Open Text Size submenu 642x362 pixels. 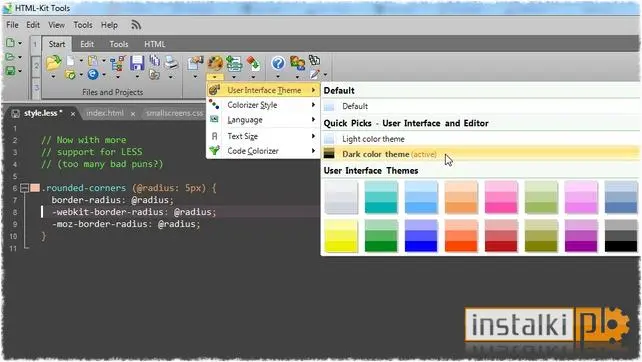pyautogui.click(x=263, y=136)
